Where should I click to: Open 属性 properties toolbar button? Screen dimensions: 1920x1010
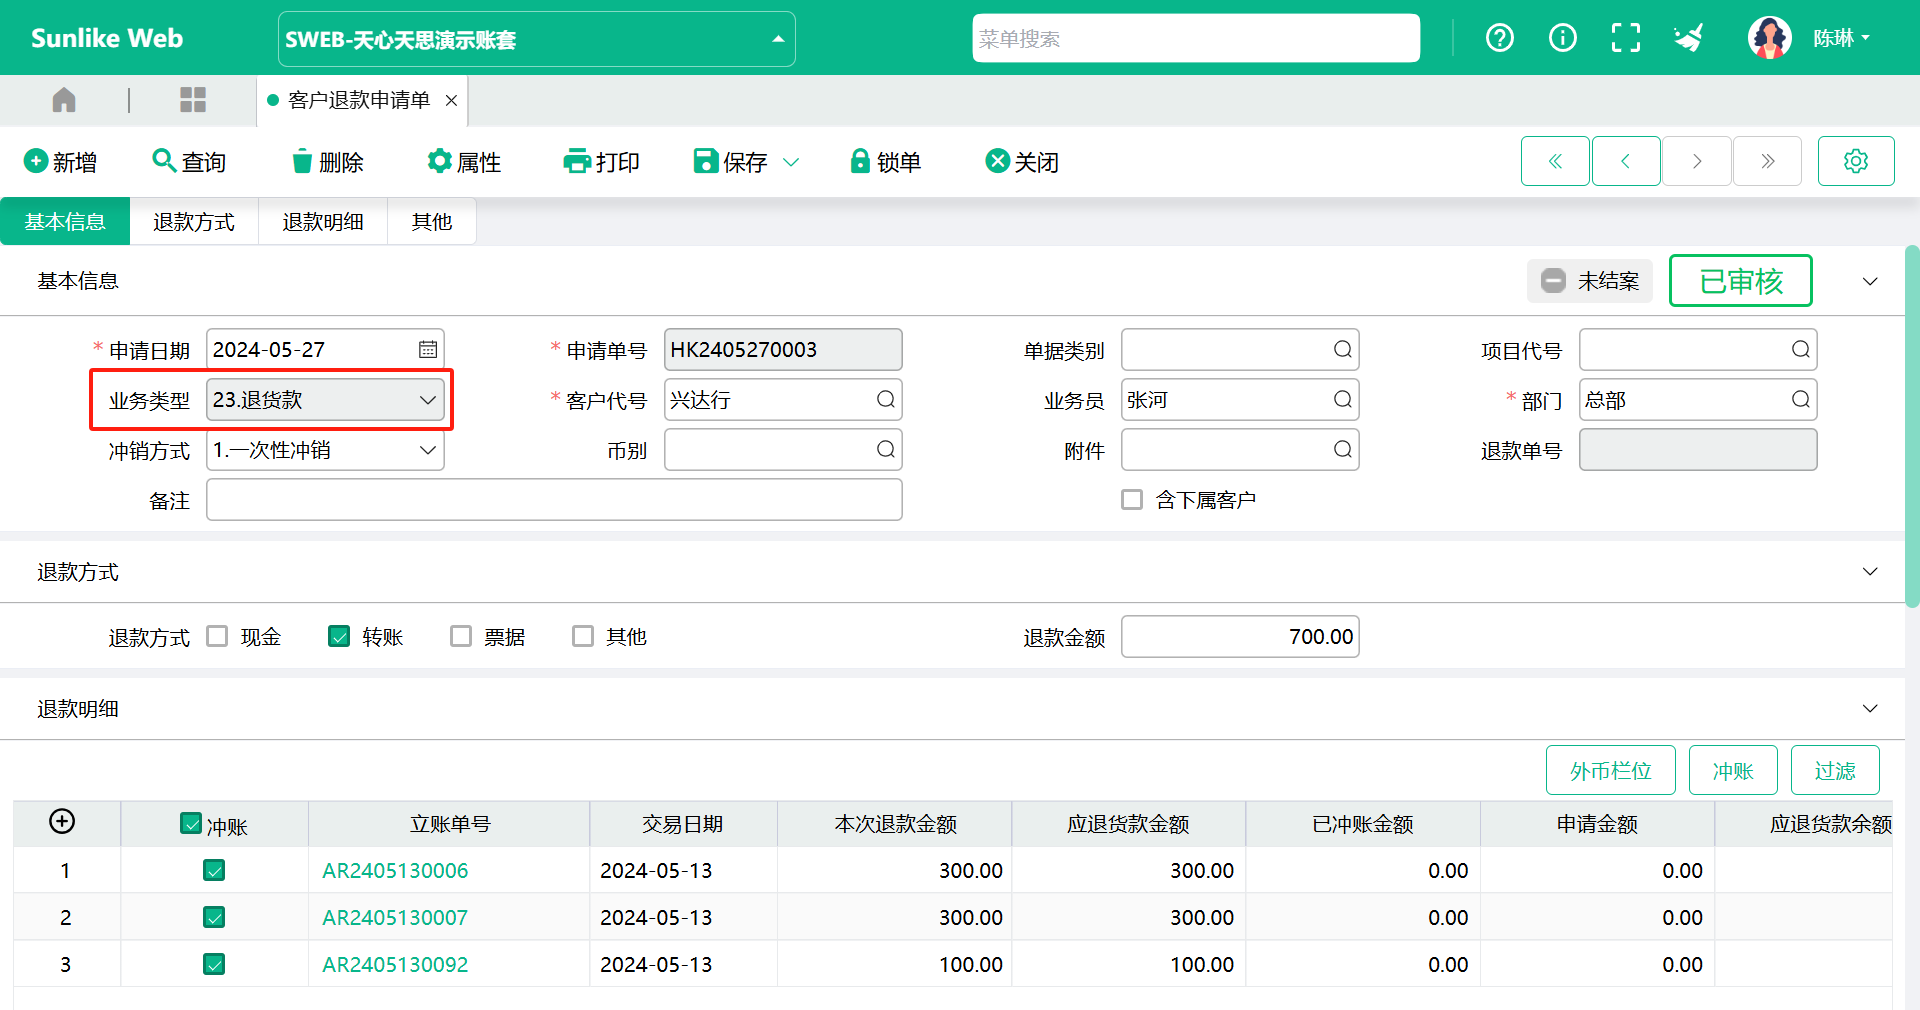pos(464,161)
